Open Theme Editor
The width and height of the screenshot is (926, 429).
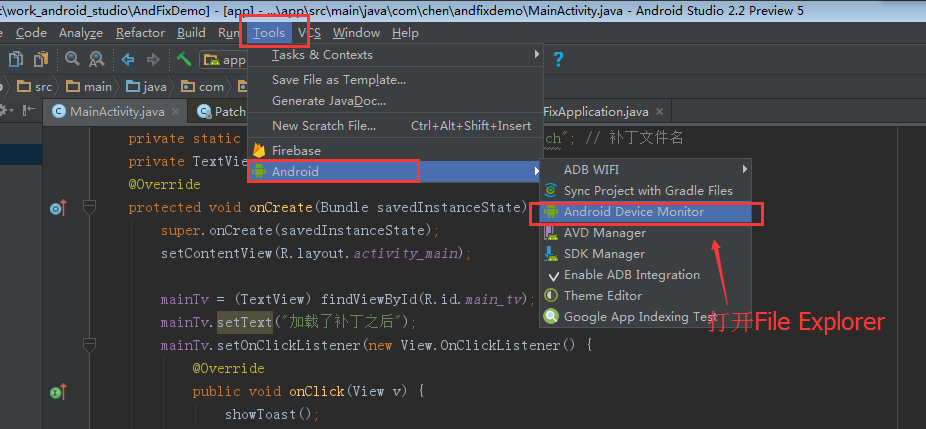(645, 295)
